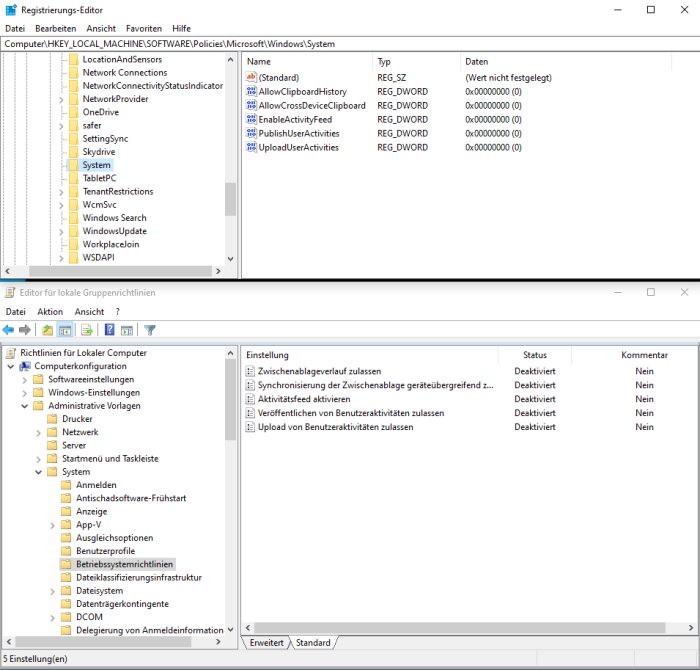Switch to the Standard tab
This screenshot has width=700, height=670.
coord(313,642)
